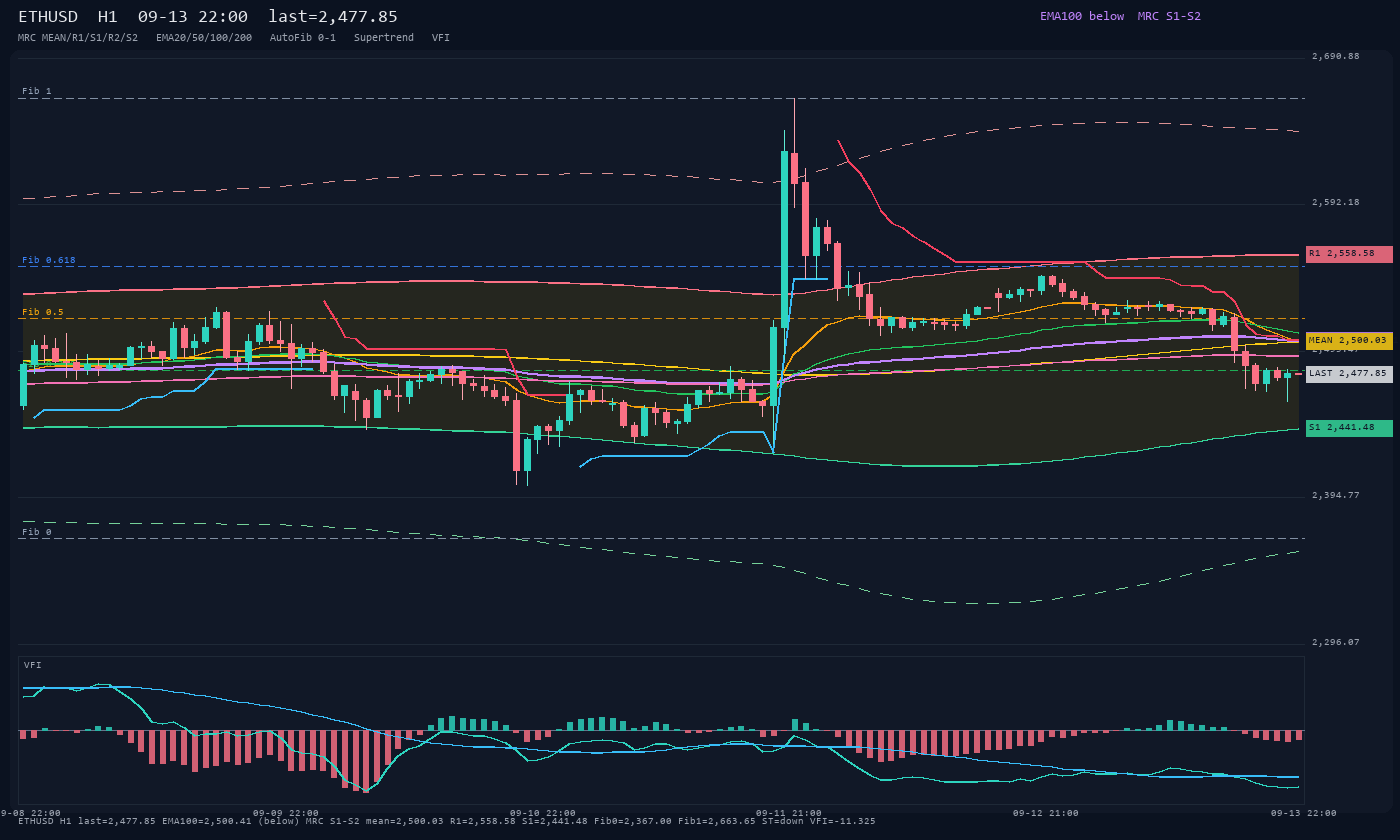Image resolution: width=1400 pixels, height=840 pixels.
Task: Click the EMA100 below status text
Action: point(1082,16)
